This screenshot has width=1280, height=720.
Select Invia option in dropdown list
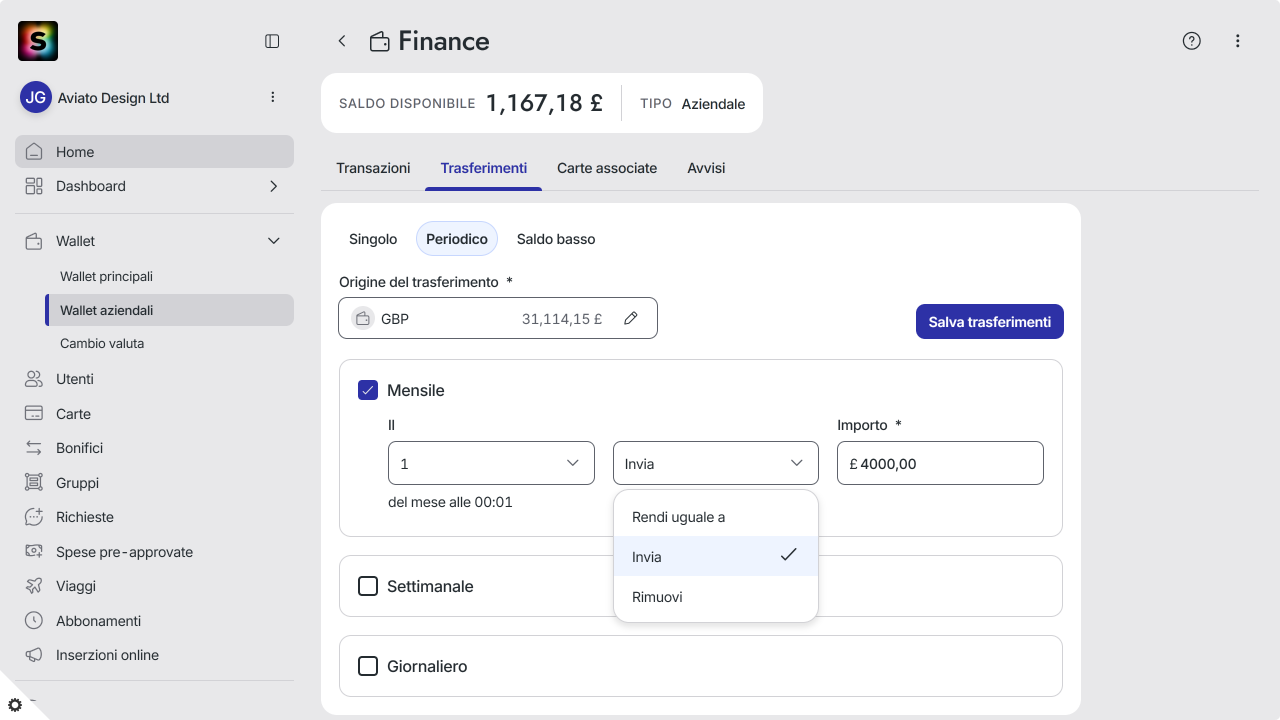(x=716, y=556)
